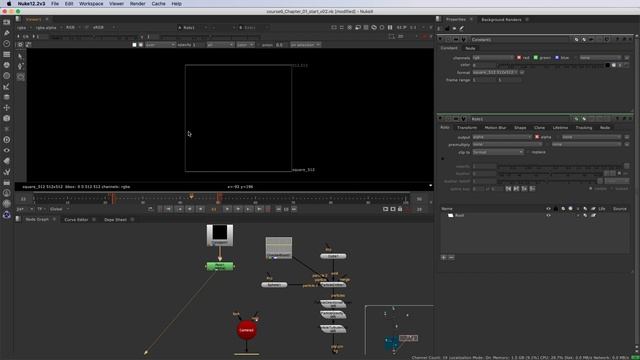
Task: Toggle the blue channel checkbox
Action: click(557, 58)
